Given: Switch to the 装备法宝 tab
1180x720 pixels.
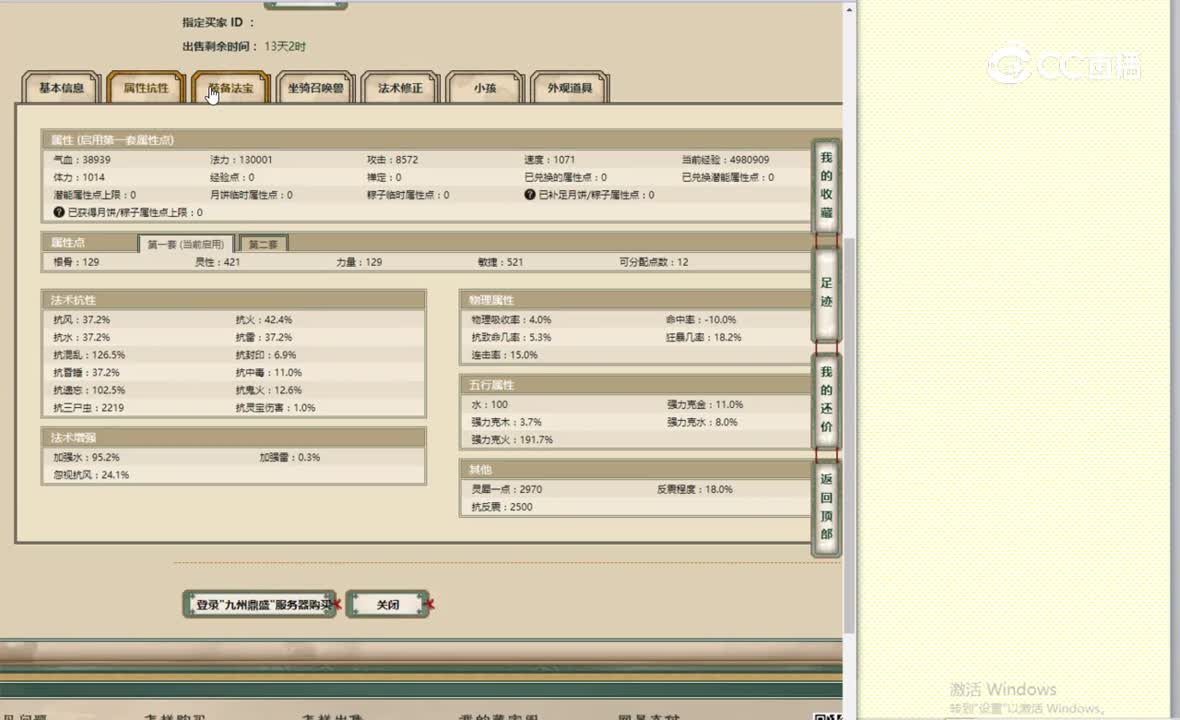Looking at the screenshot, I should point(230,88).
